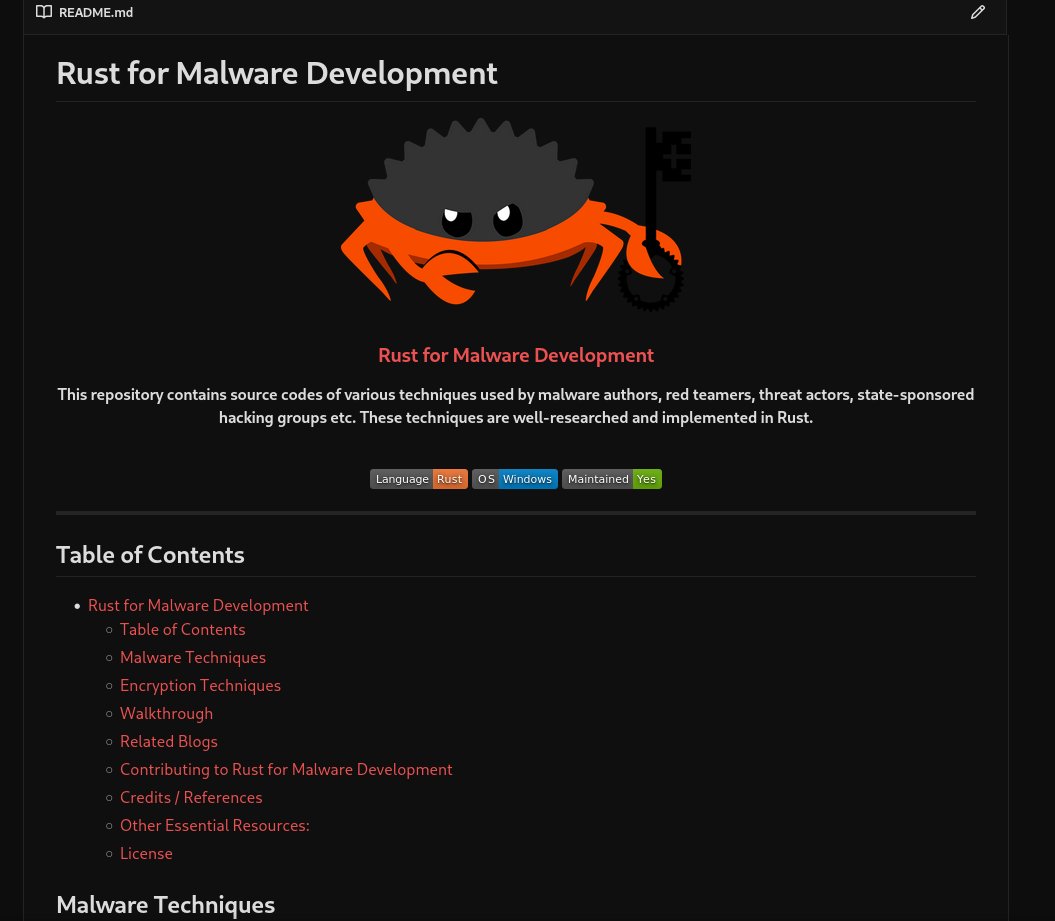The height and width of the screenshot is (921, 1055).
Task: Open the Walkthrough contents link
Action: coord(166,714)
